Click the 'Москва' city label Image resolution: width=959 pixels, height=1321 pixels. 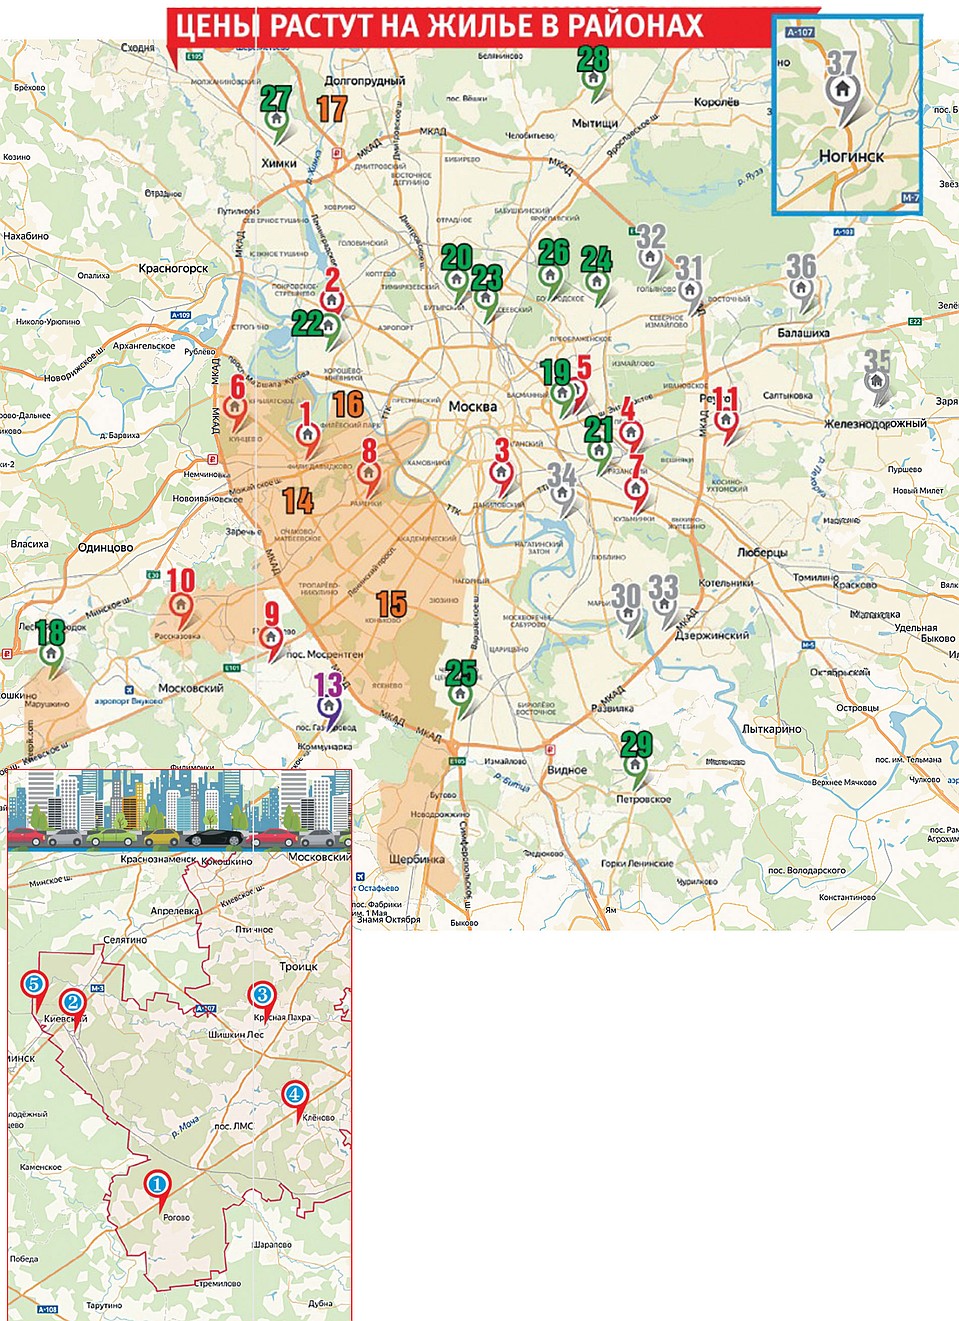(473, 407)
